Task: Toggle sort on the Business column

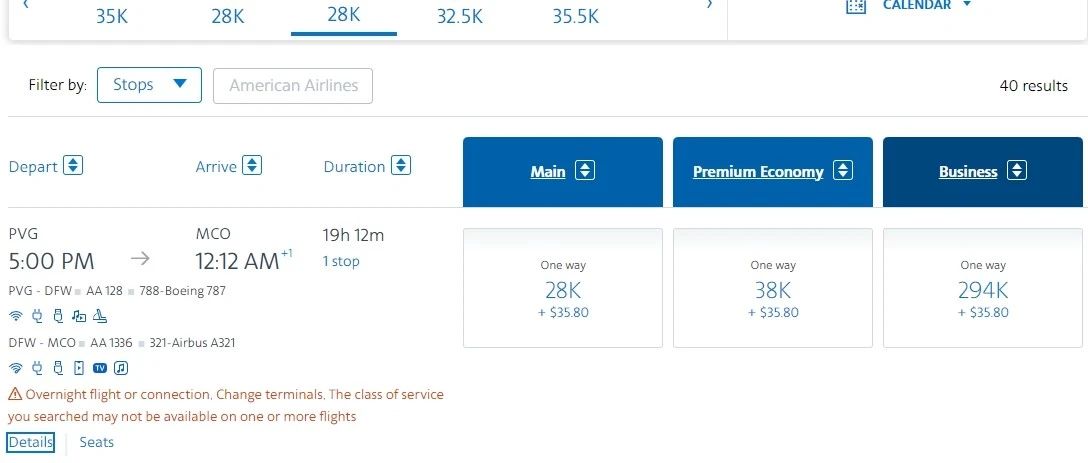Action: click(1016, 171)
